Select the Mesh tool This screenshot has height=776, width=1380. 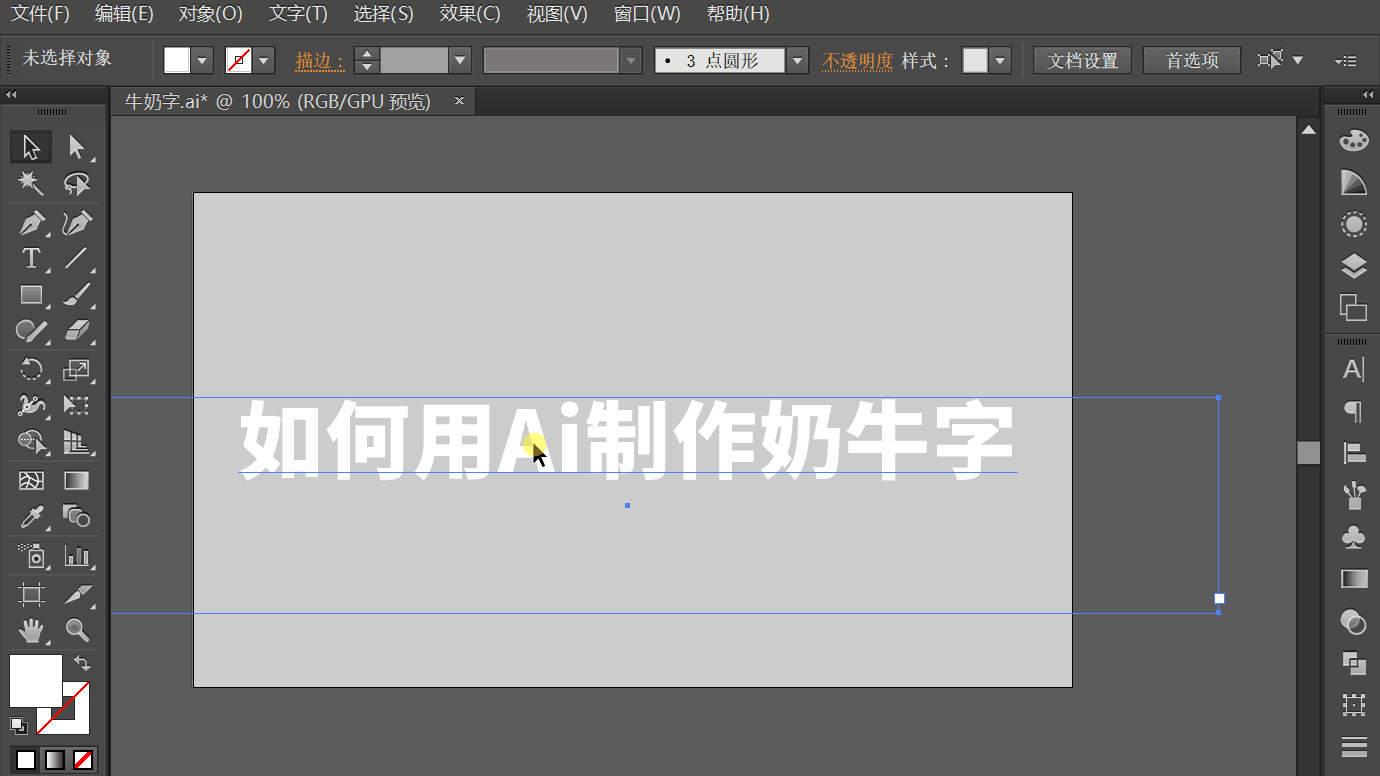click(x=31, y=481)
